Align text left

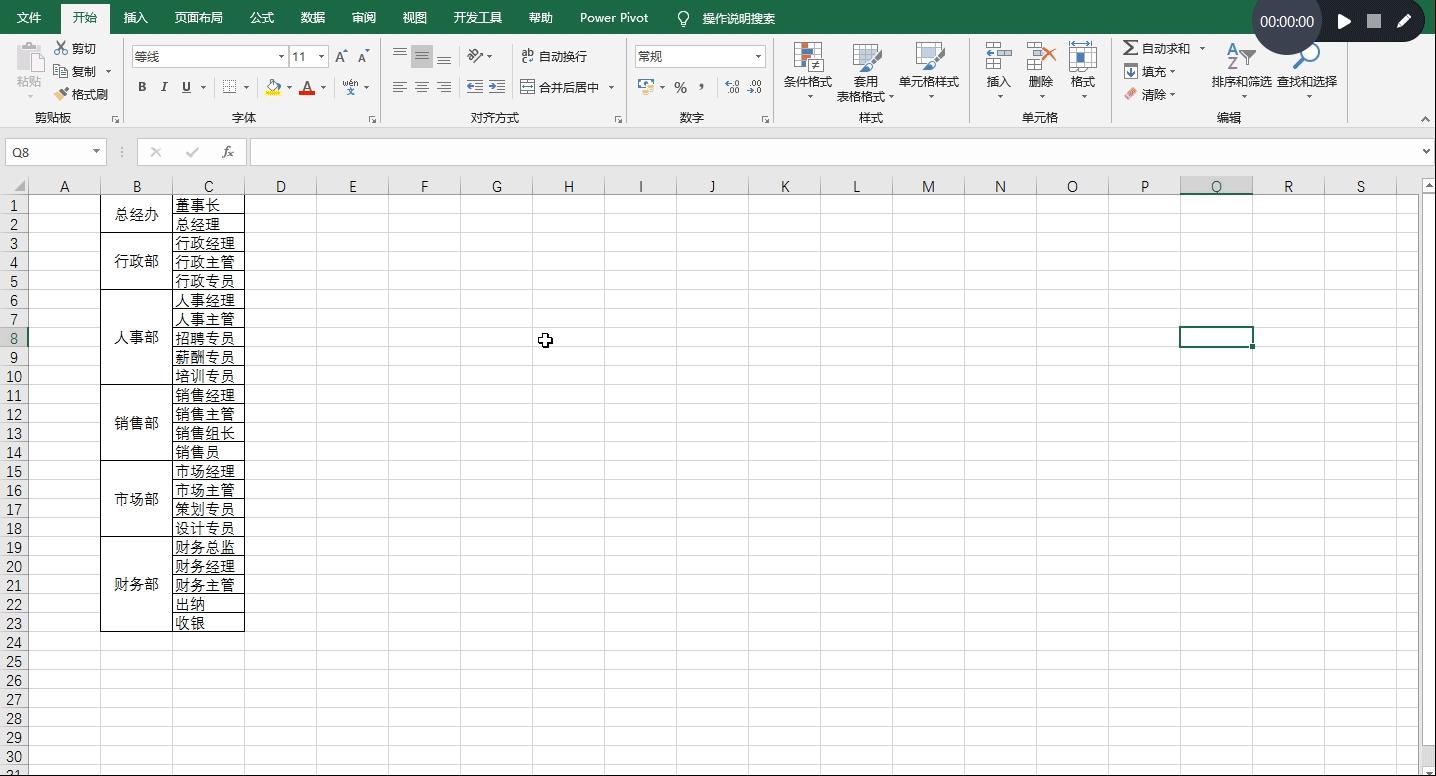click(400, 87)
